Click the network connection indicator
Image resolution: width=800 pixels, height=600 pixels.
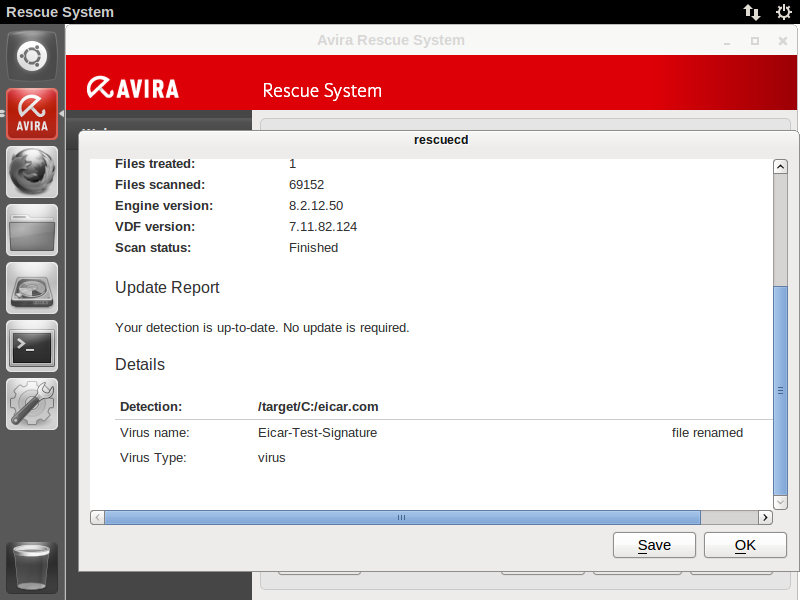click(751, 12)
